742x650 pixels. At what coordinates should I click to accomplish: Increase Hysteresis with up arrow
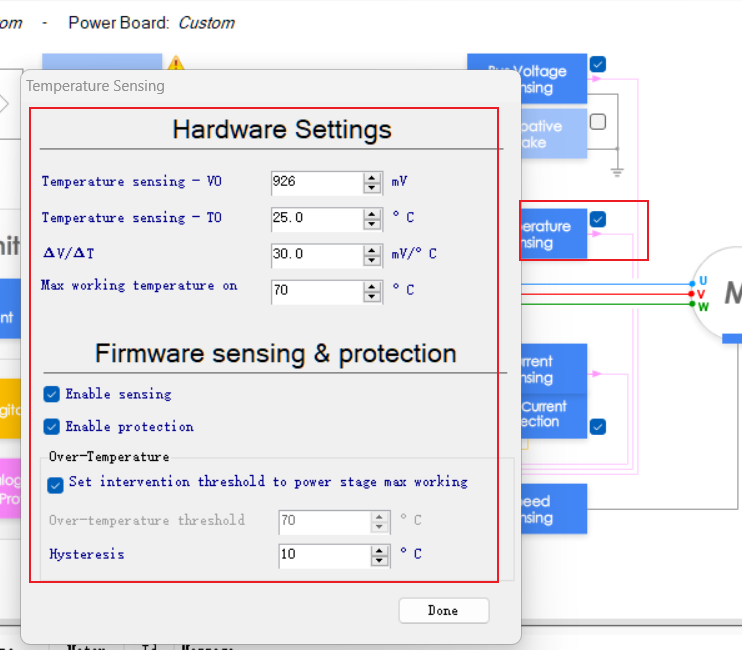point(380,551)
